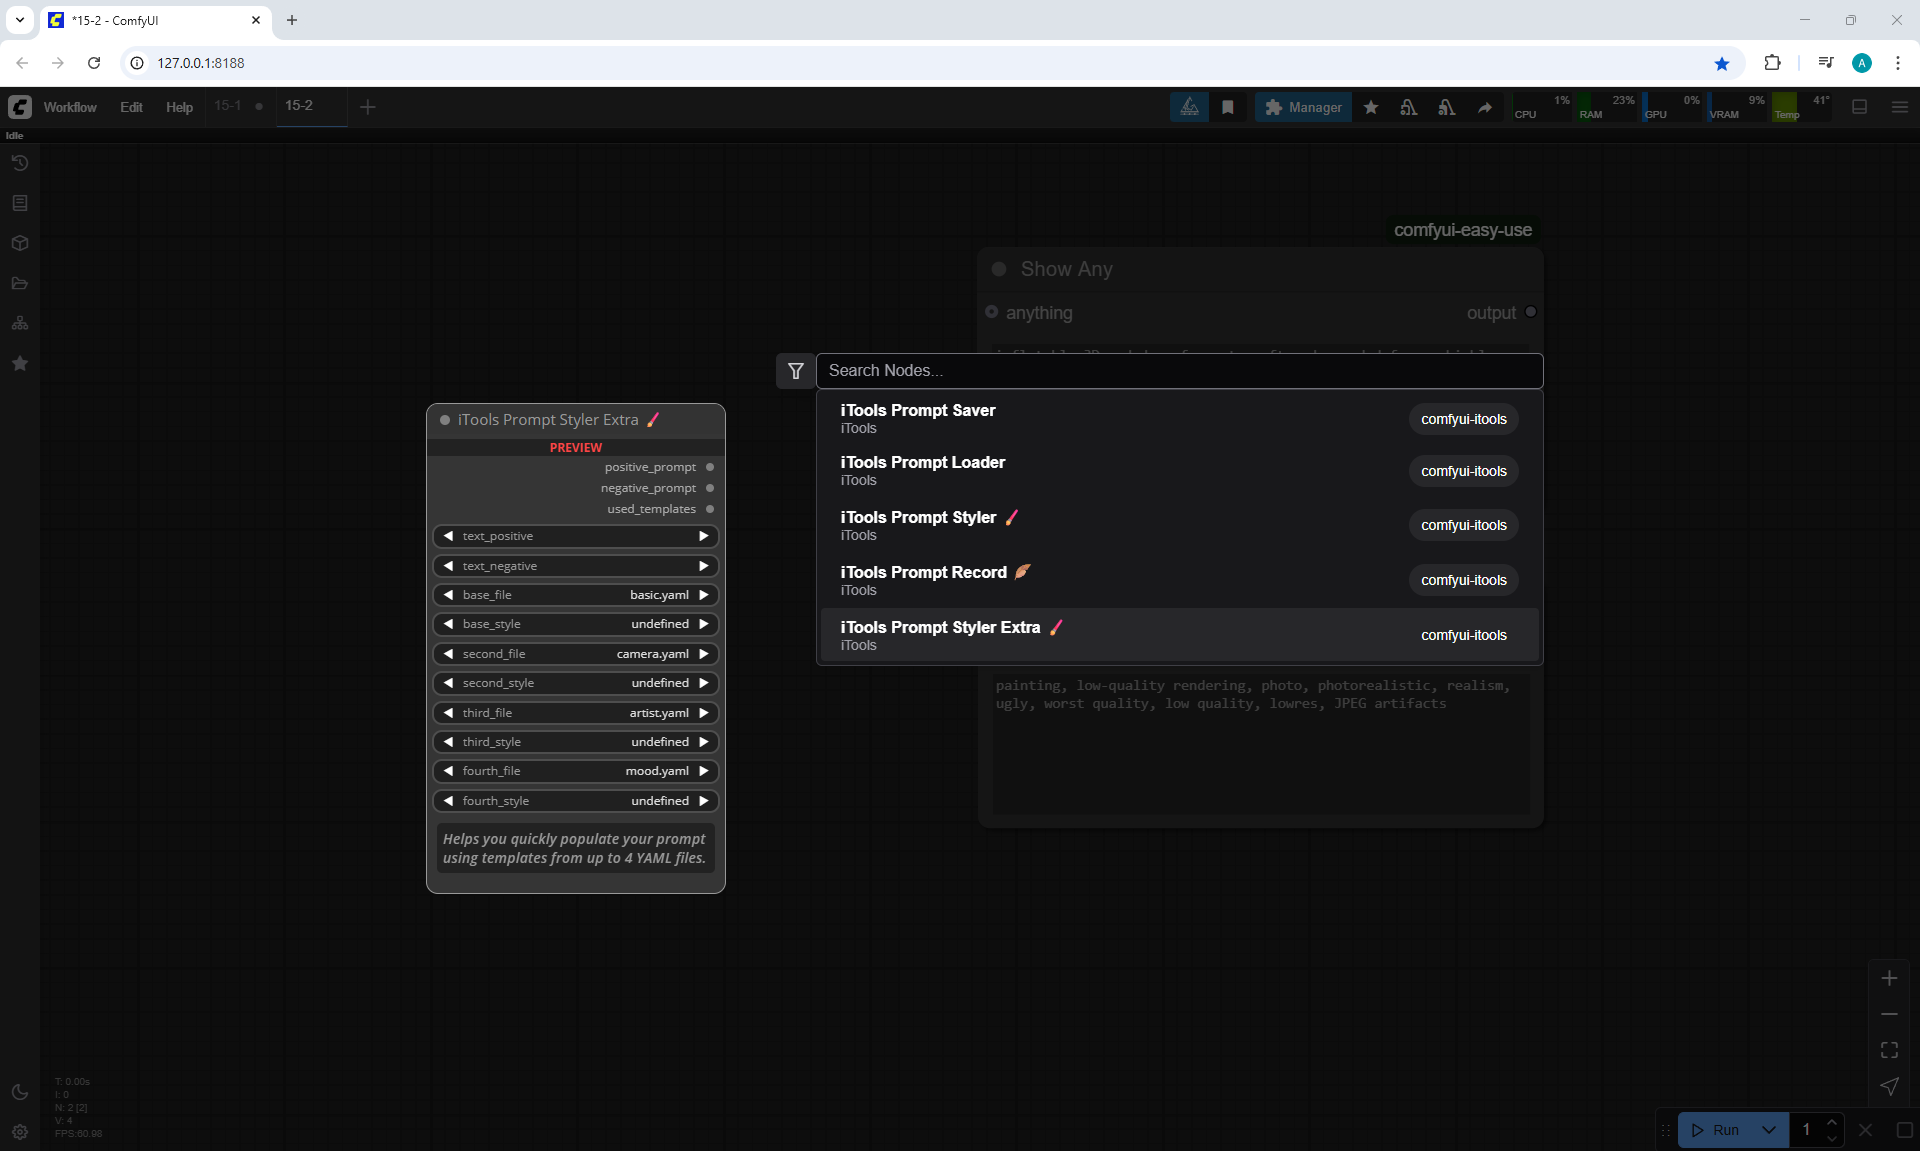
Task: Click the filter funnel icon beside search
Action: pos(795,371)
